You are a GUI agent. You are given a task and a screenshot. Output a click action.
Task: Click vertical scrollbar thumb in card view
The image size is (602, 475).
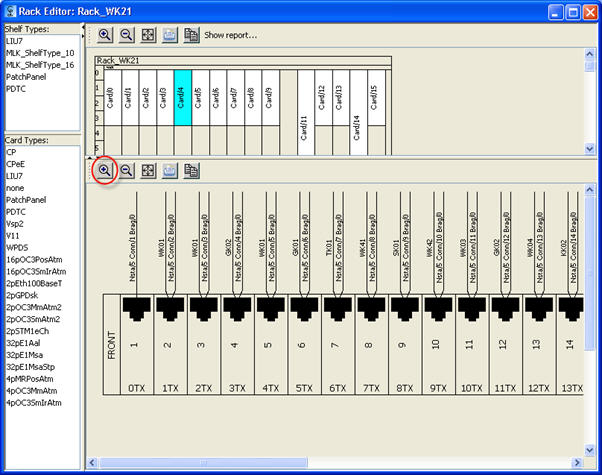(590, 272)
